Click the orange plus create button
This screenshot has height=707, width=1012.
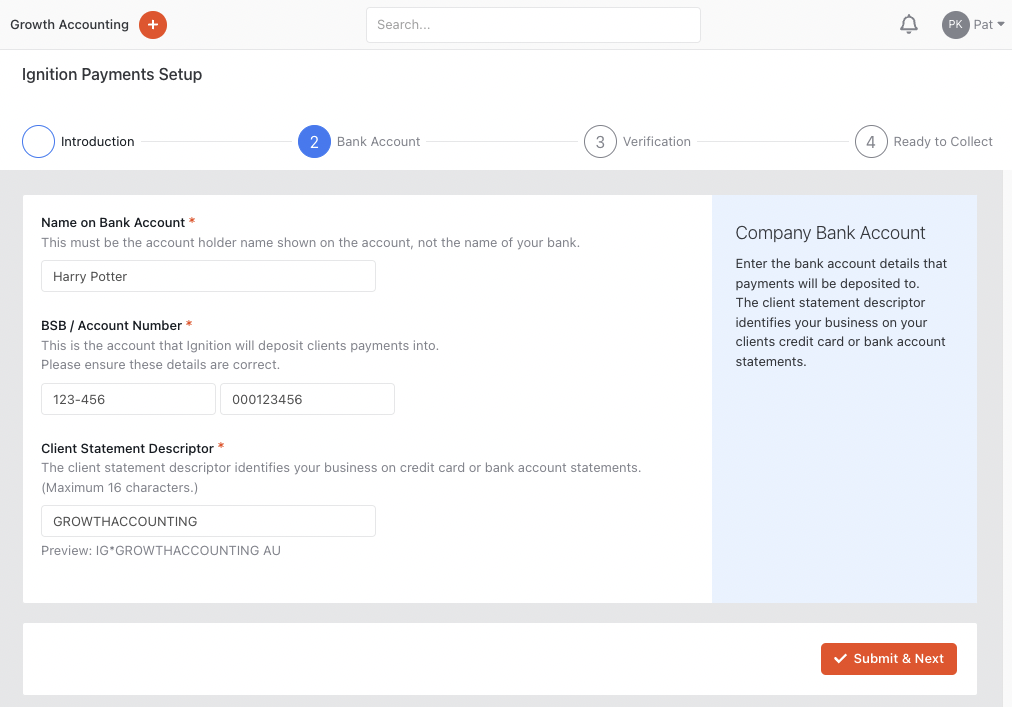click(x=153, y=25)
